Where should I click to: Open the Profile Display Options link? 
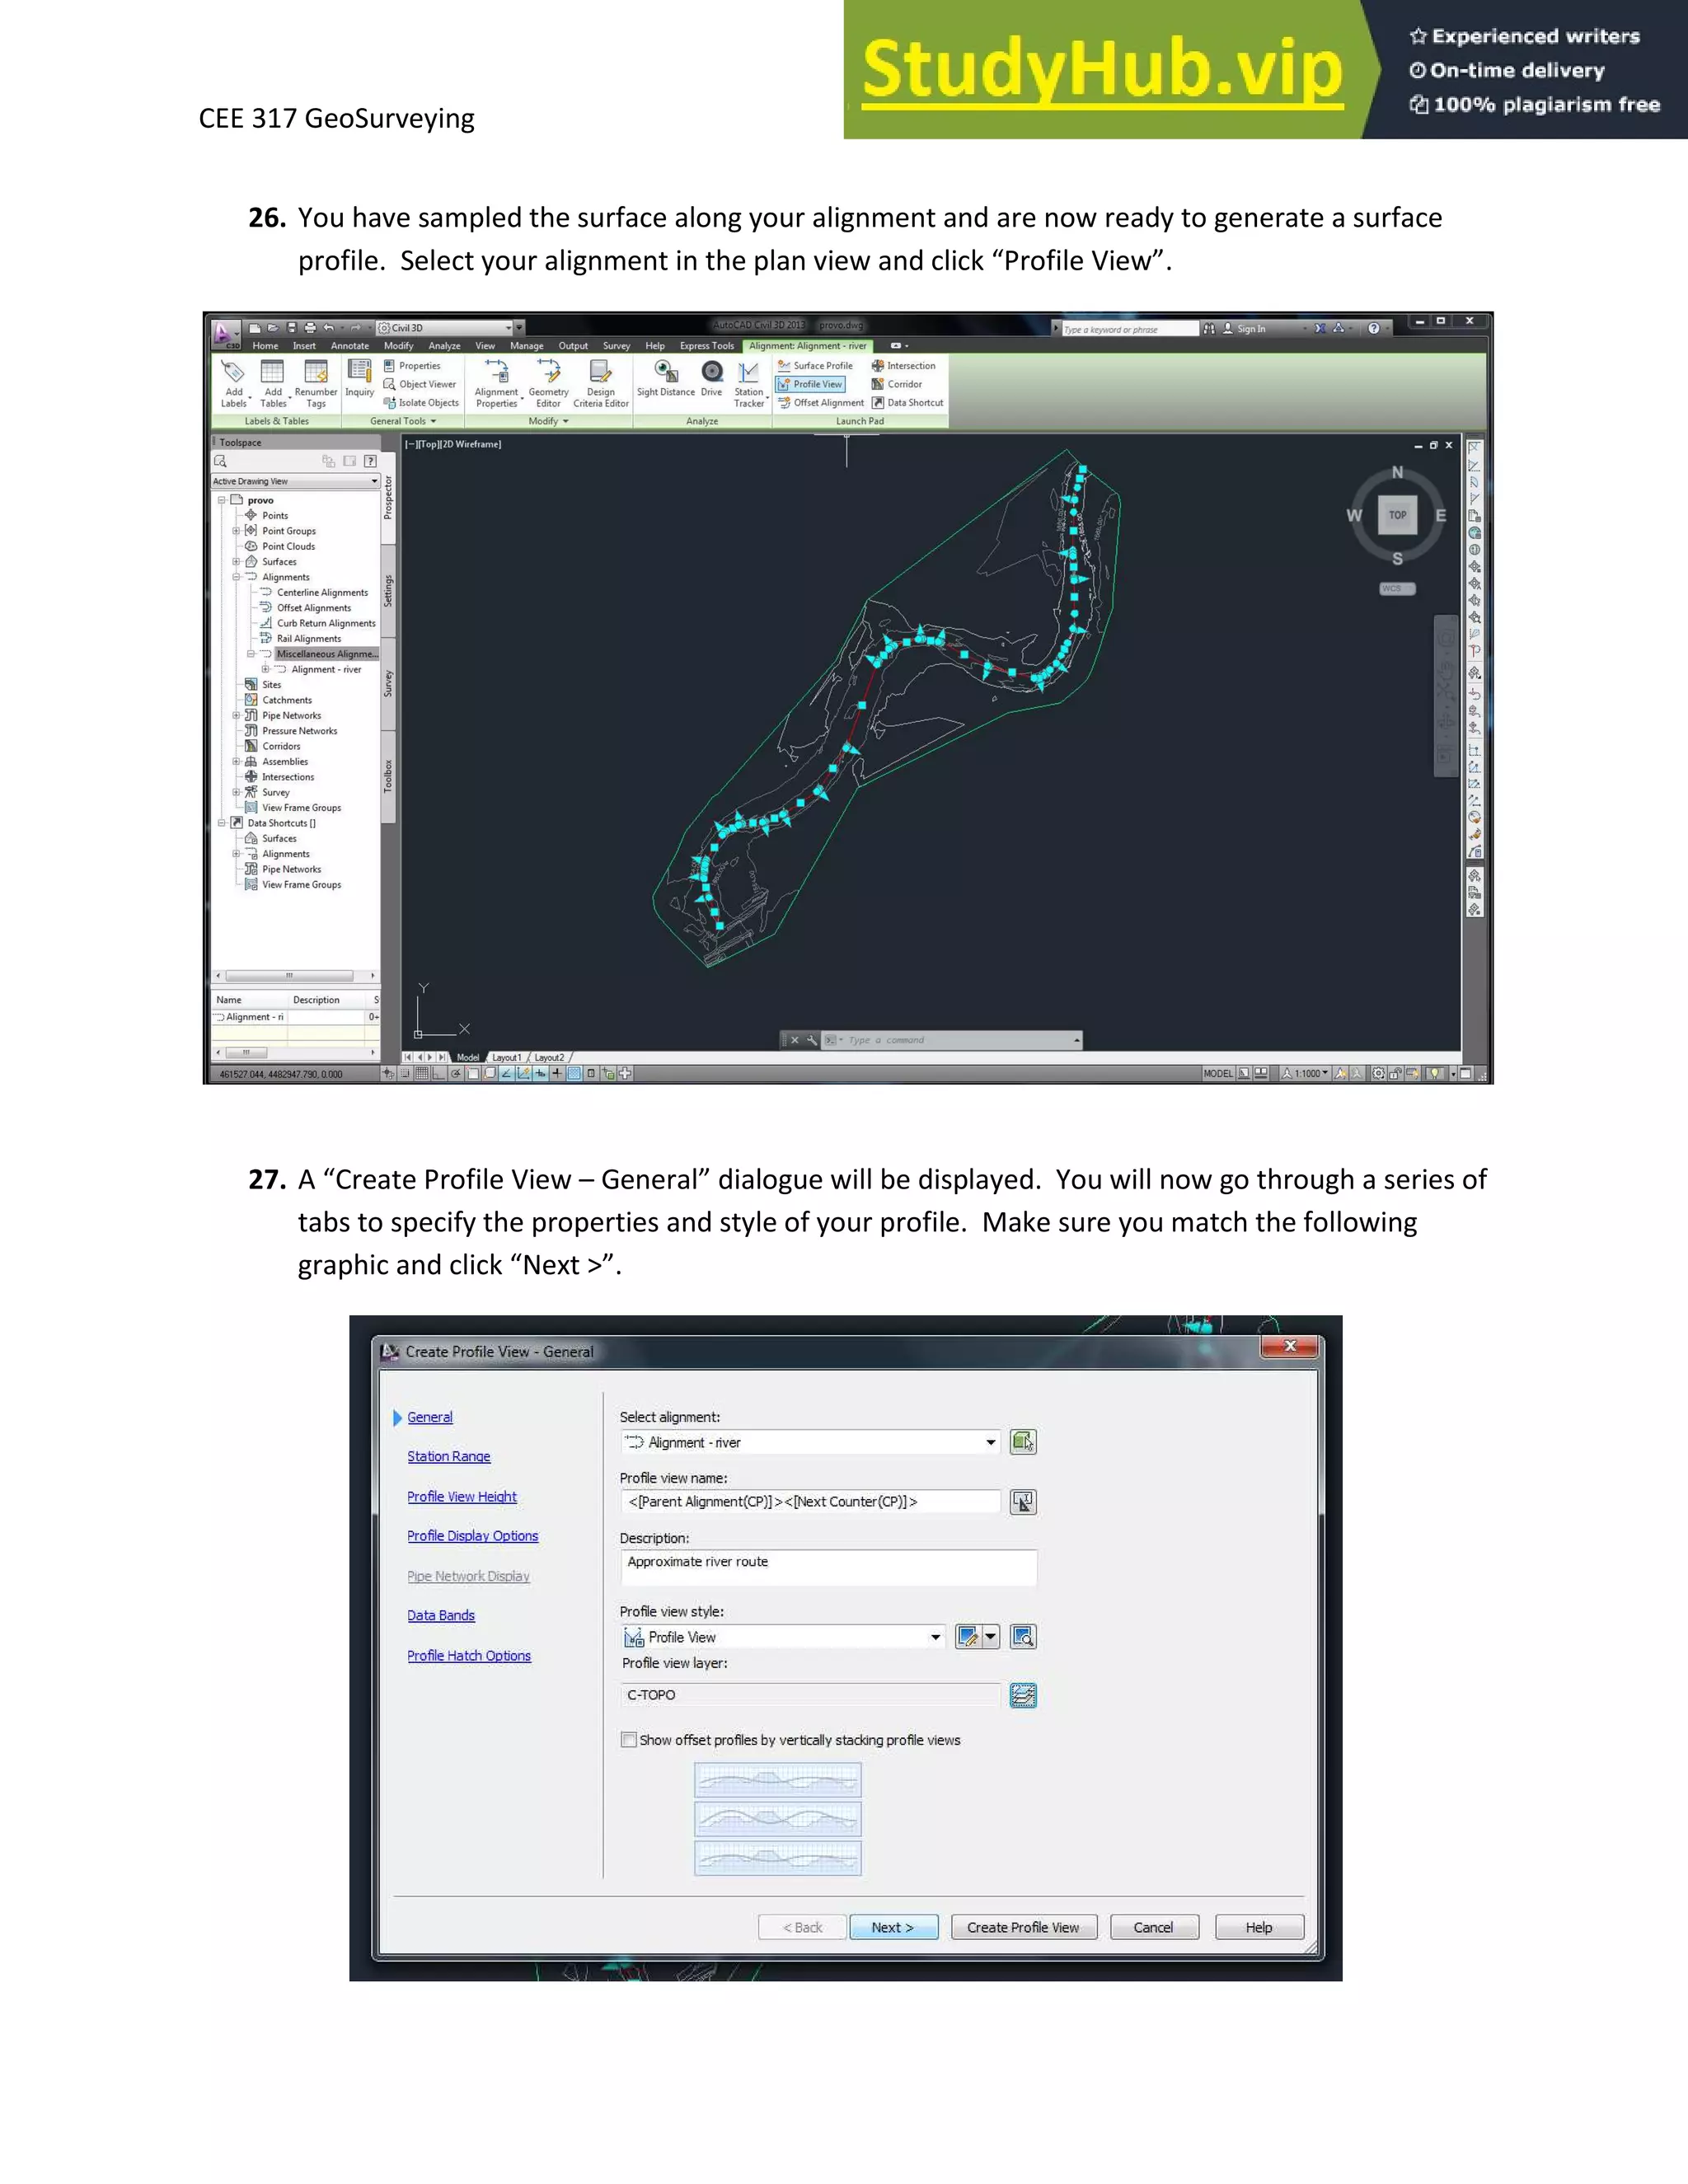(472, 1536)
